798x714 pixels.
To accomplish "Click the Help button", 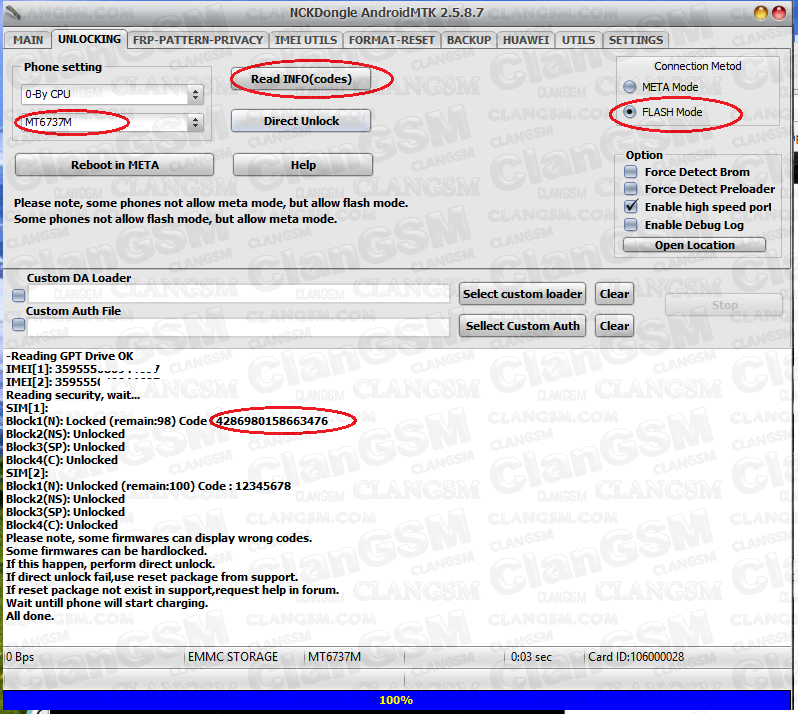I will pyautogui.click(x=303, y=165).
